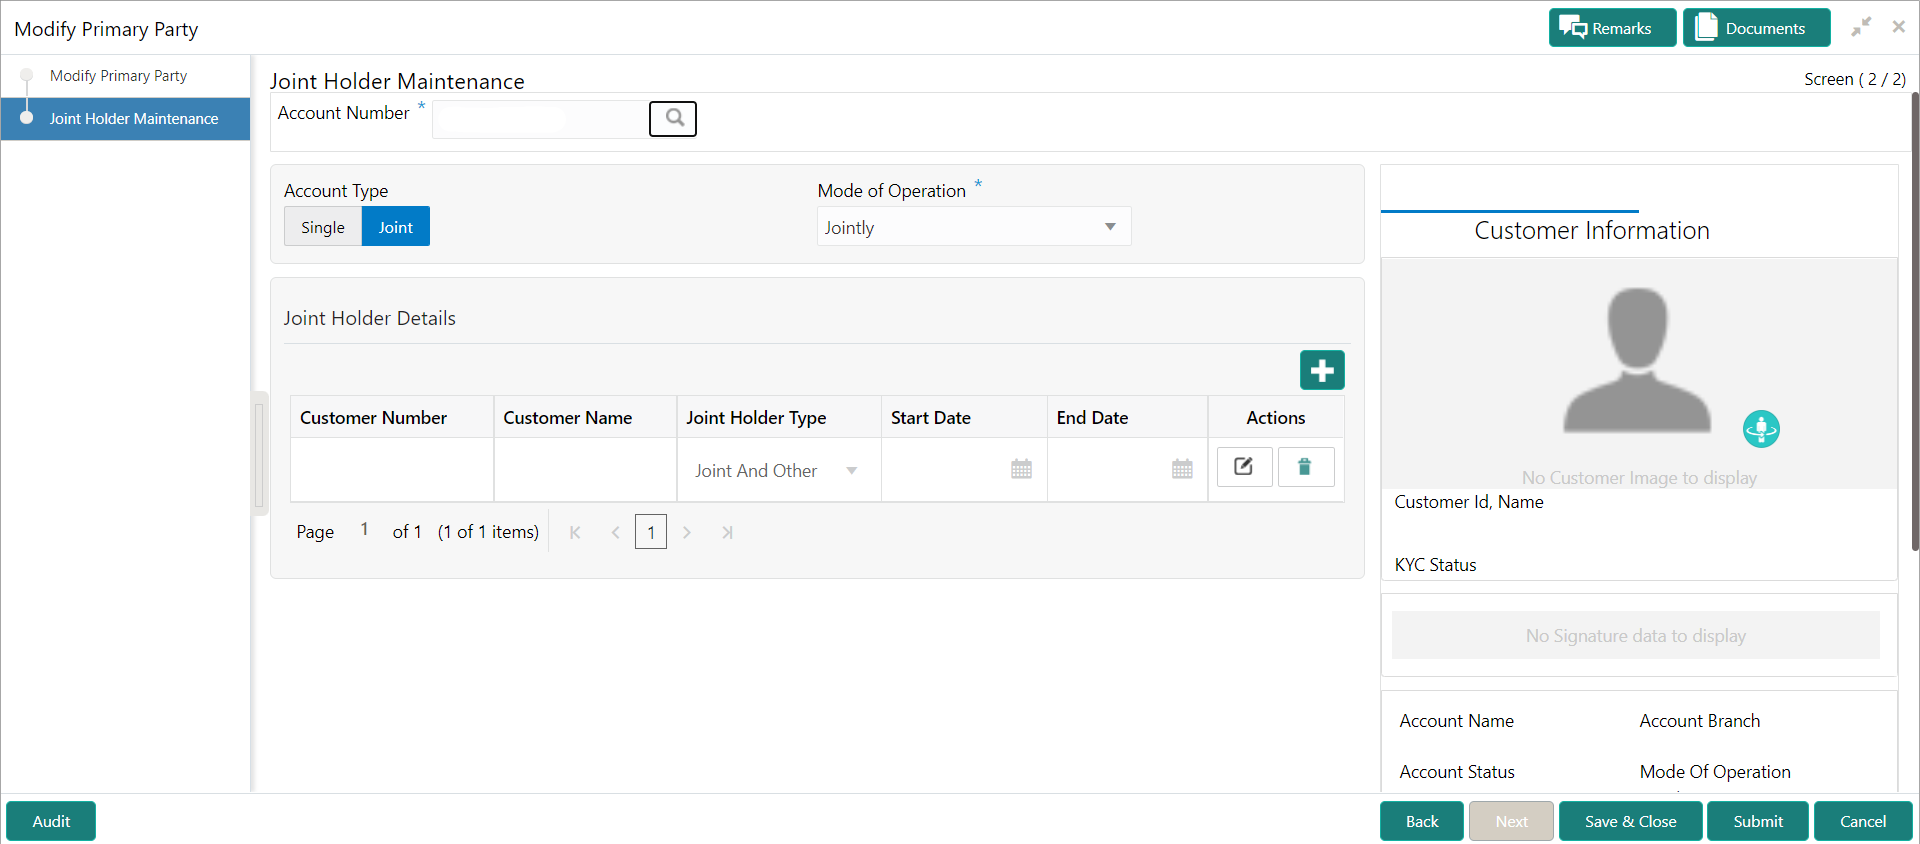
Task: Select Single account type
Action: (x=323, y=227)
